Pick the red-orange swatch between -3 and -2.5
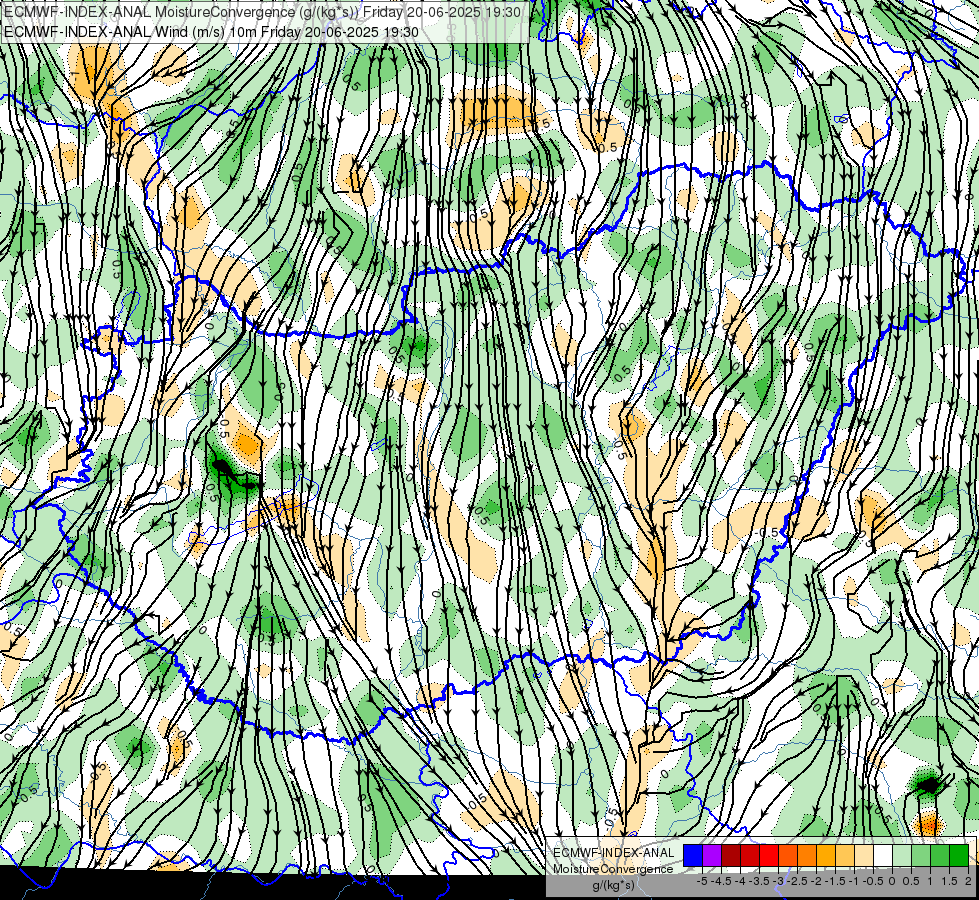 (x=788, y=856)
